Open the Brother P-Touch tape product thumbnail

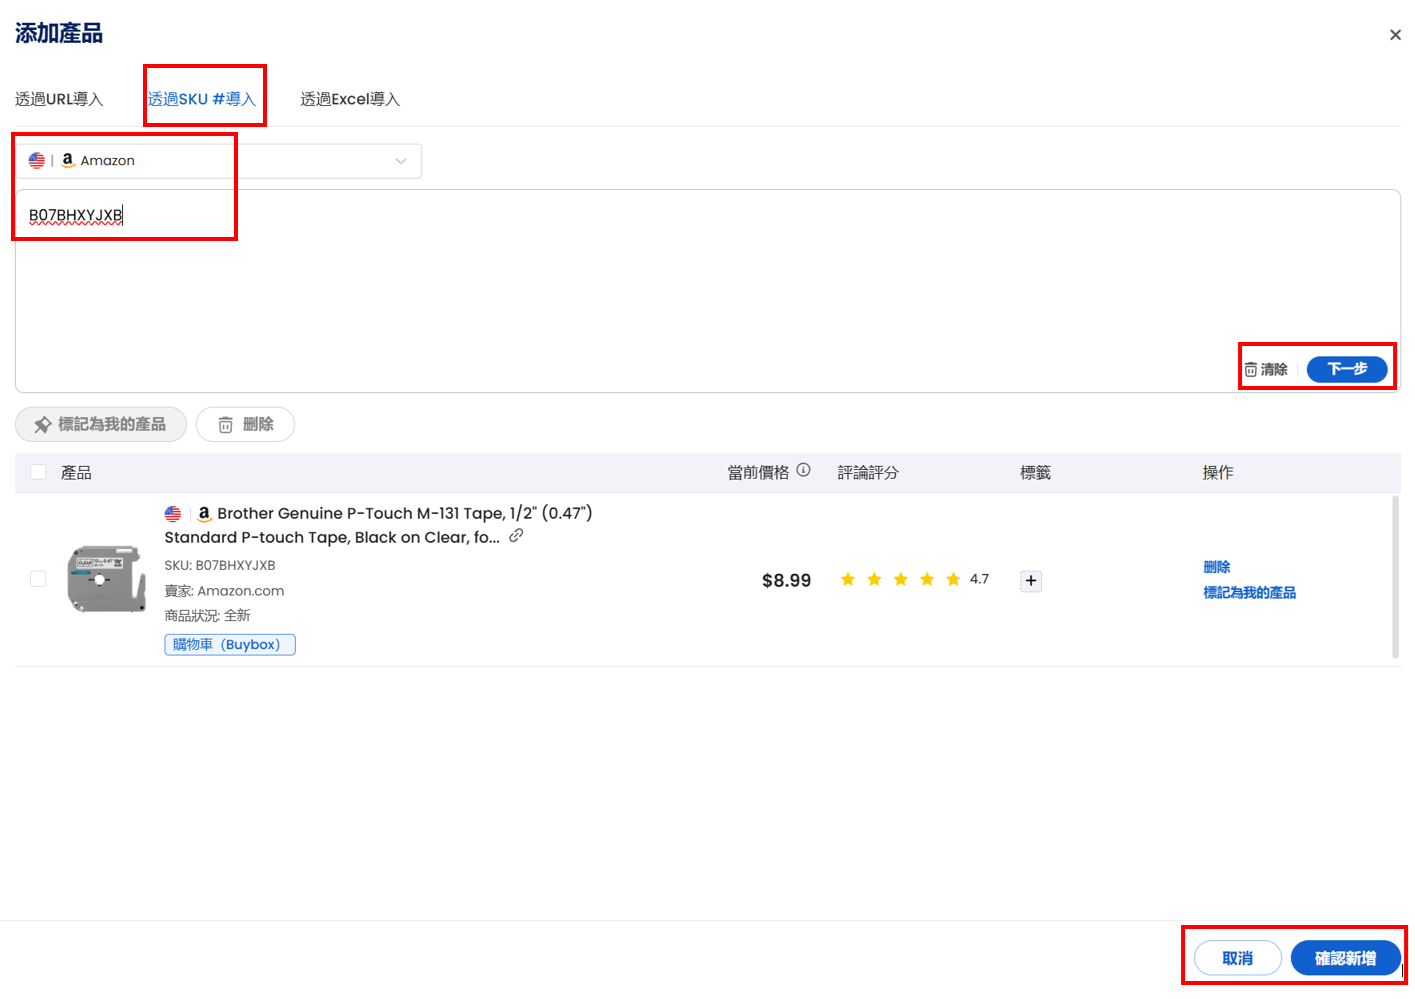point(107,579)
